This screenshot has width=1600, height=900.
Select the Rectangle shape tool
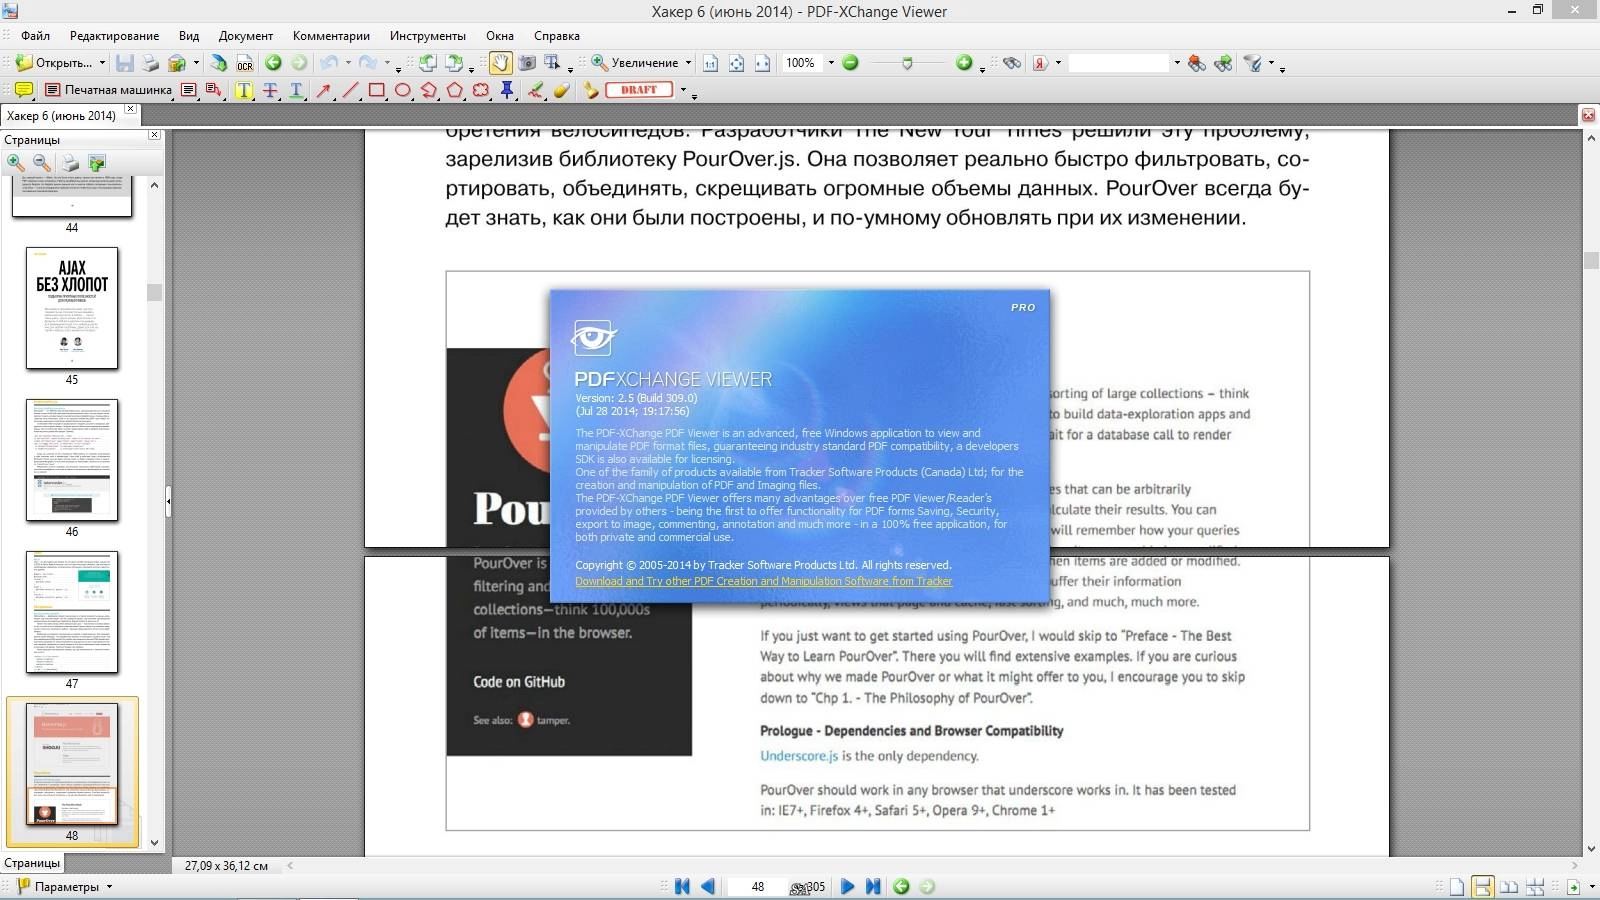pyautogui.click(x=377, y=90)
